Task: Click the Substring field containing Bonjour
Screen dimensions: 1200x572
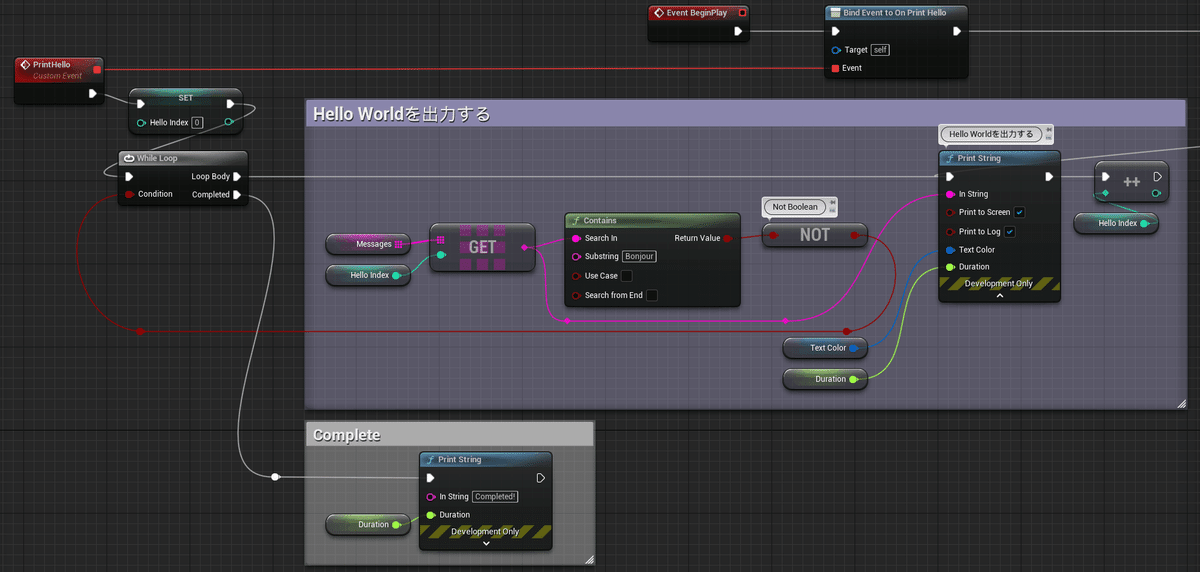Action: point(639,257)
